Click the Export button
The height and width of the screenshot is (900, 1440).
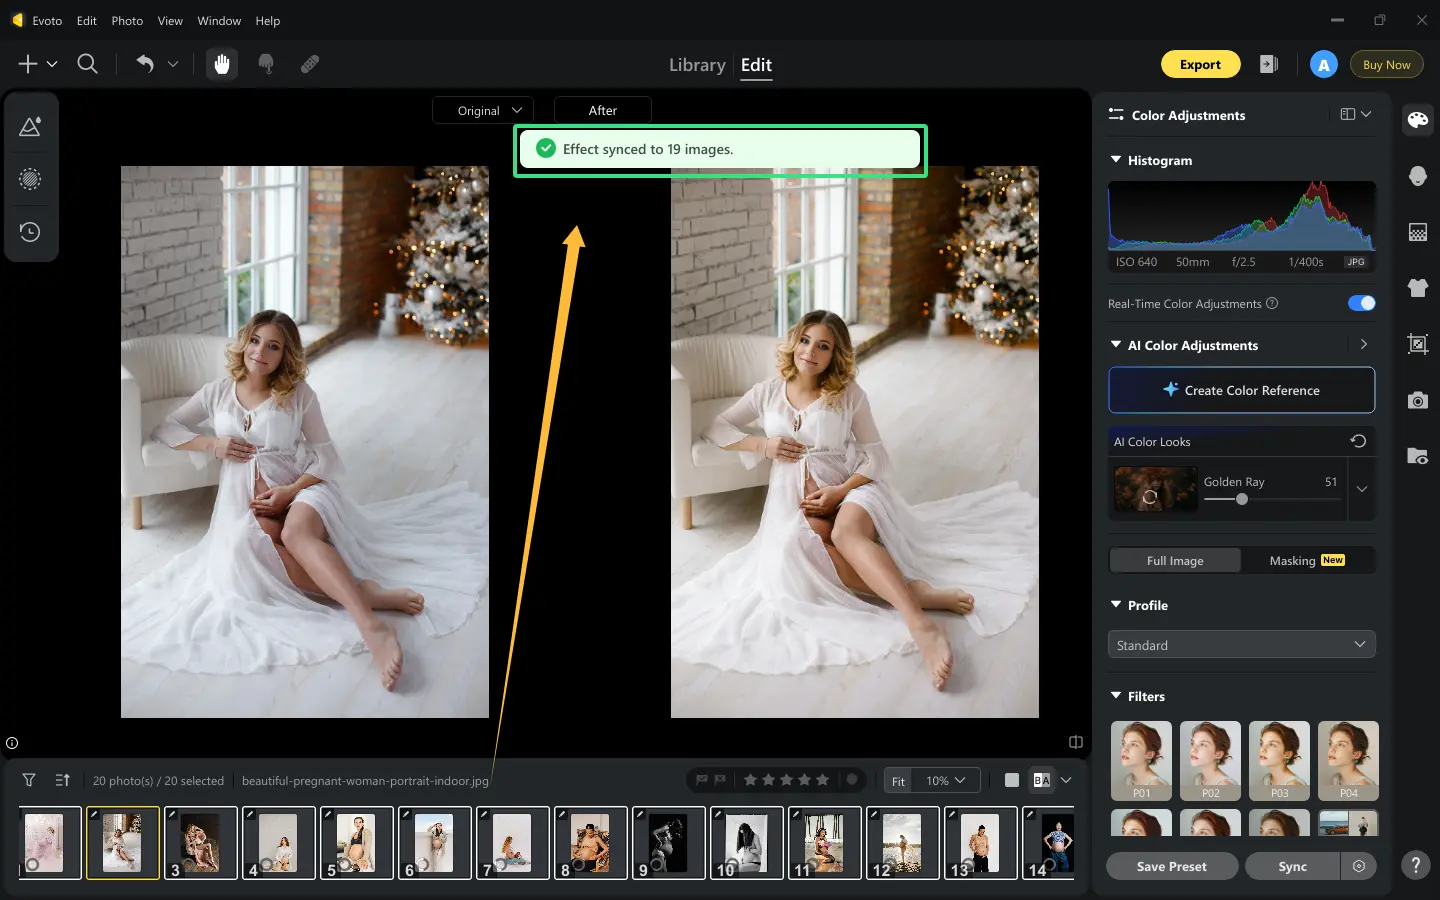(x=1200, y=64)
